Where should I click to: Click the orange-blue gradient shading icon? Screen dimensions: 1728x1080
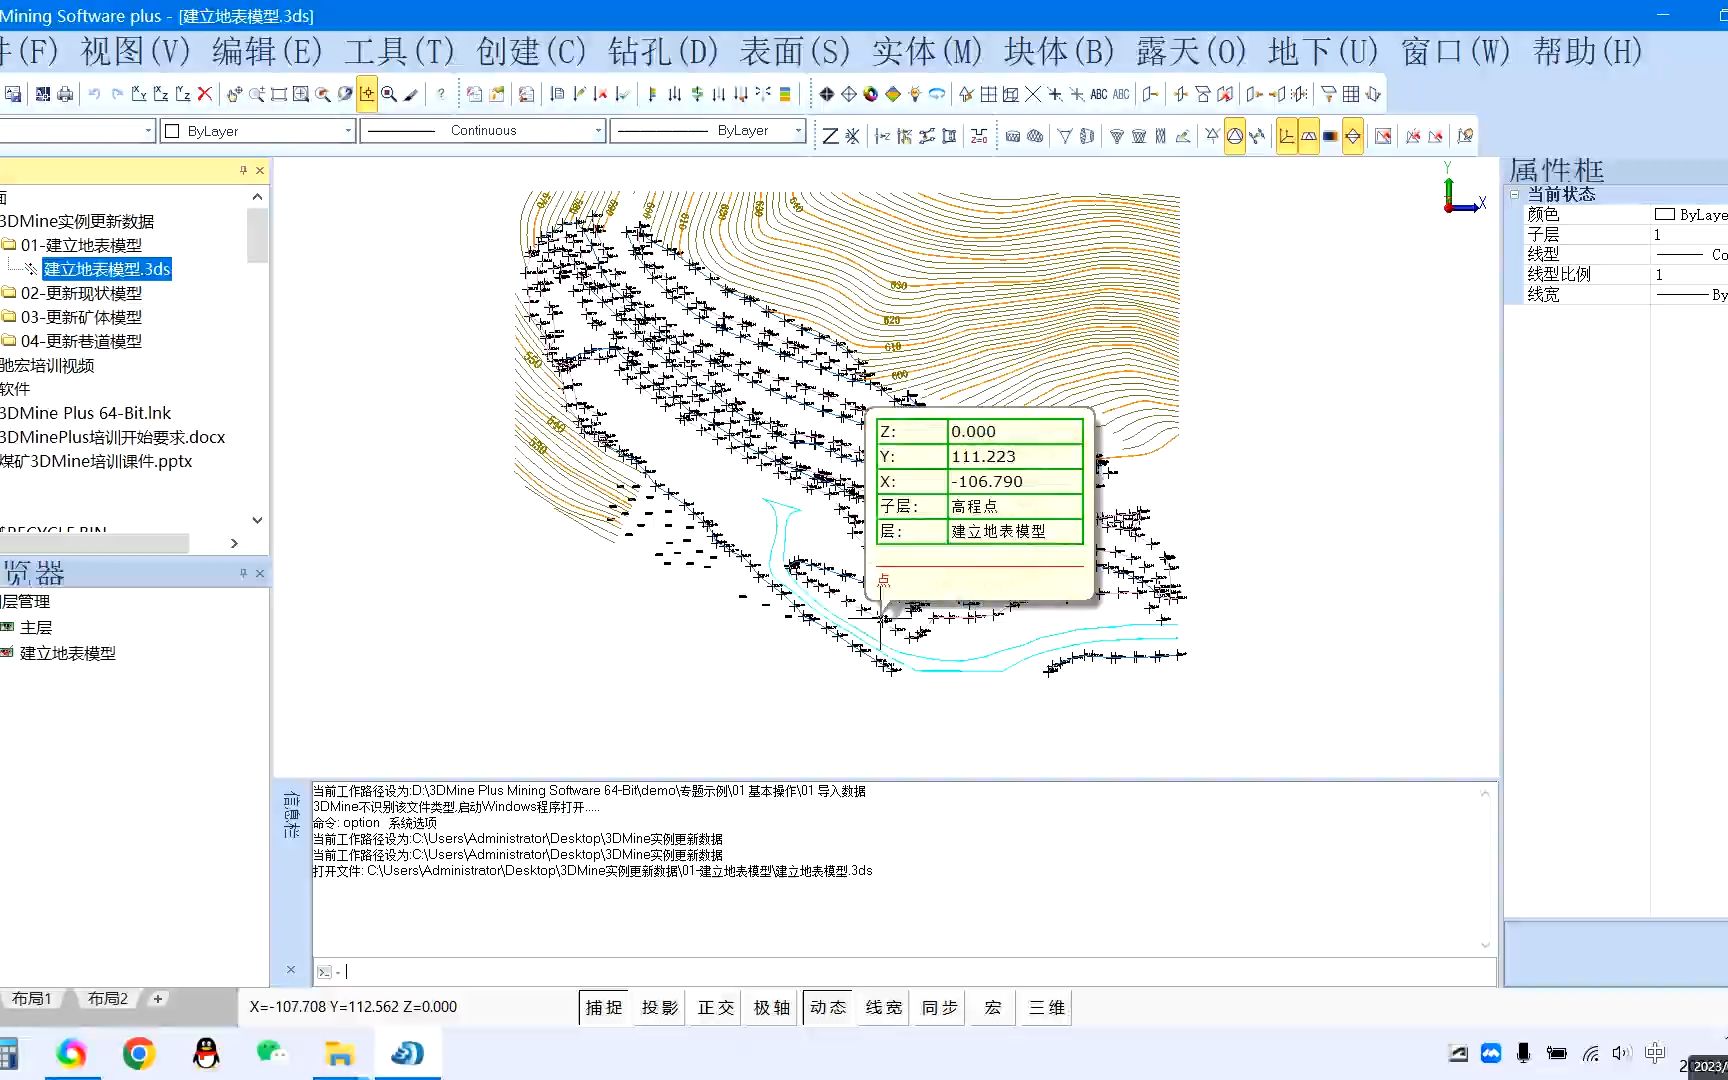tap(1331, 136)
